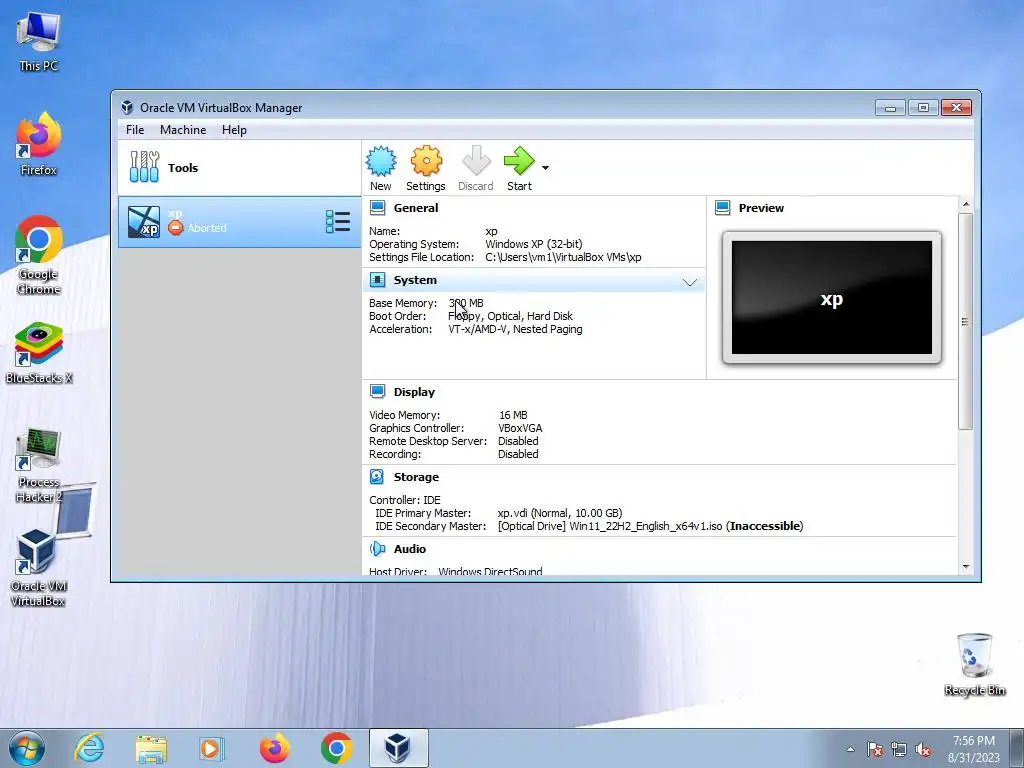Click the VirtualBox taskbar button

click(x=398, y=748)
